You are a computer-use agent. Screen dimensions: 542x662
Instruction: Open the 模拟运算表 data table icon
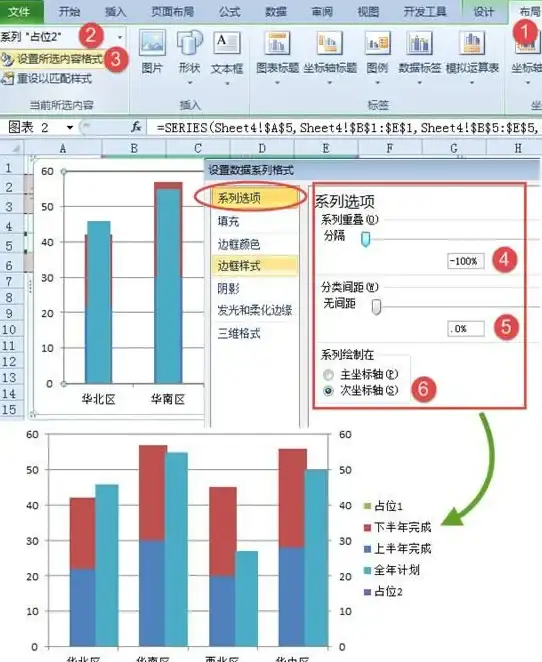(x=472, y=43)
